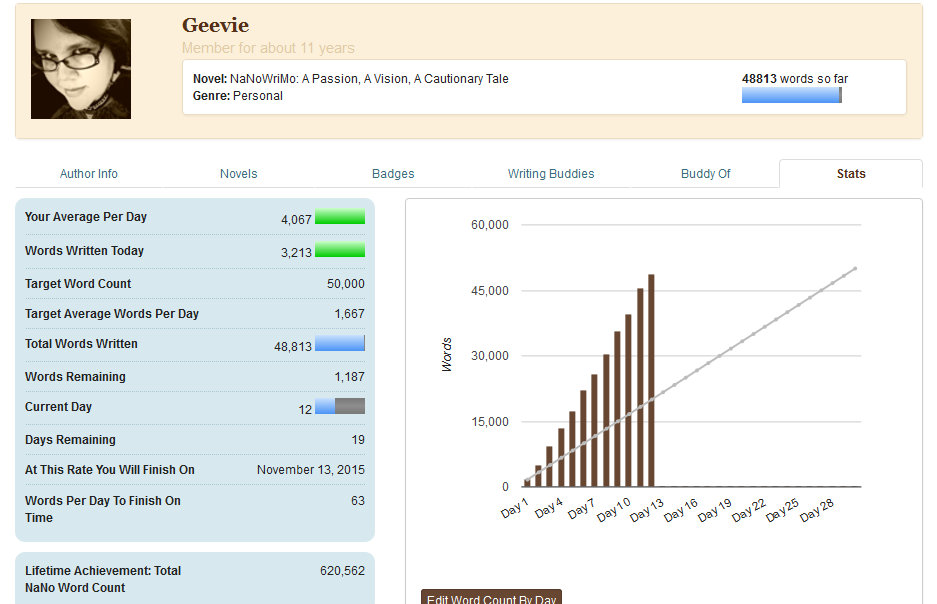Open the Author Info tab
This screenshot has width=937, height=604.
(x=88, y=174)
